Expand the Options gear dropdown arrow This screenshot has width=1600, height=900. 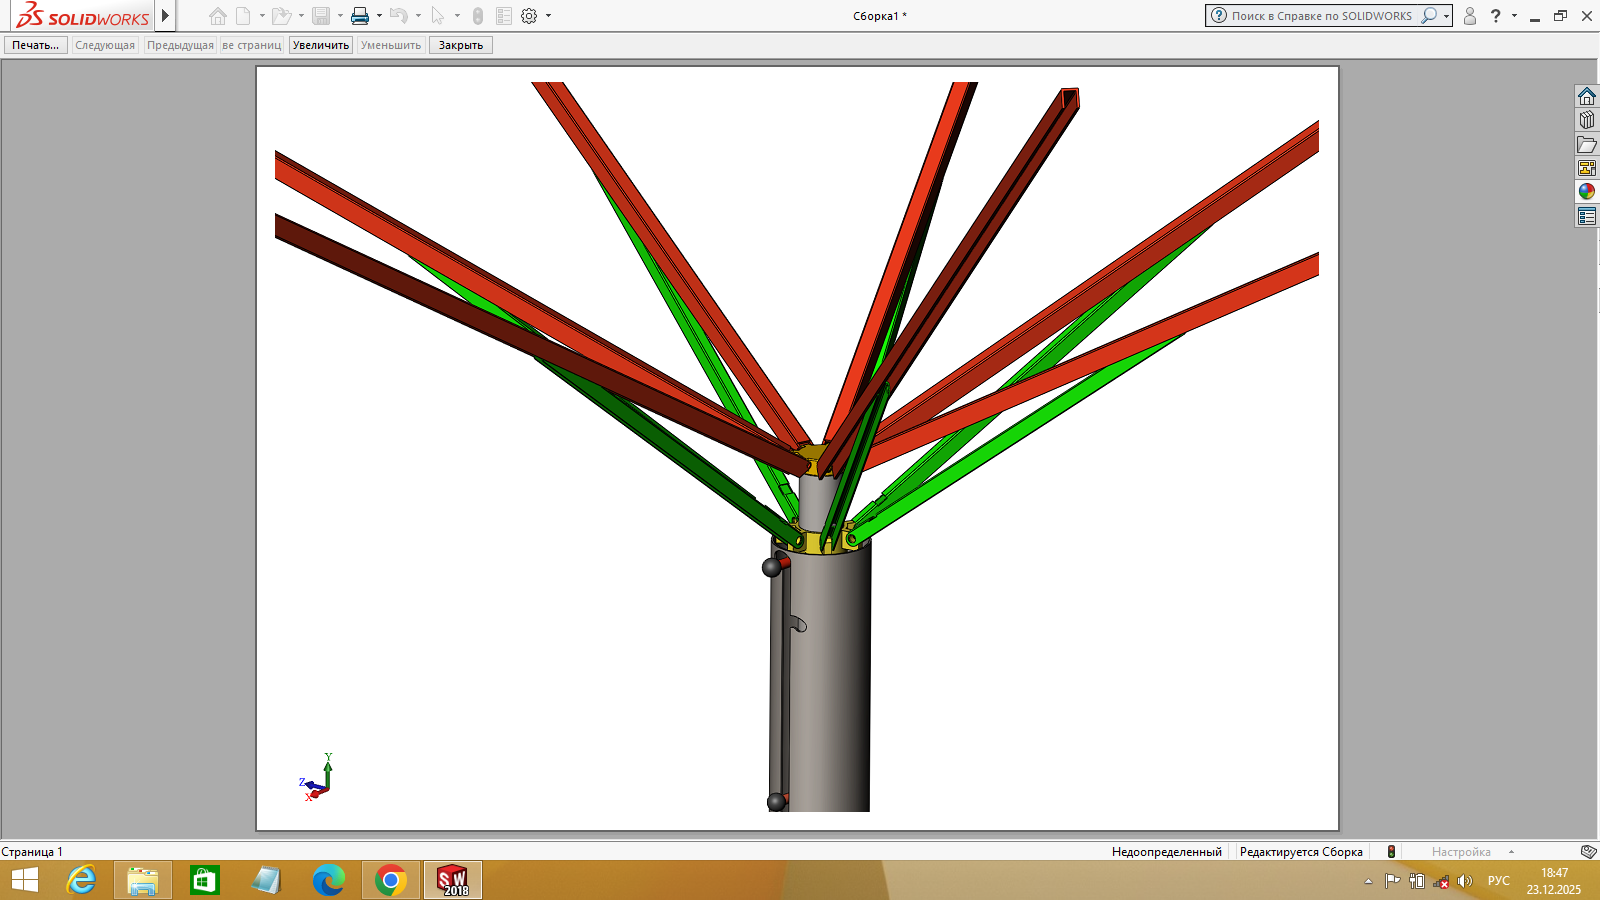[x=548, y=16]
